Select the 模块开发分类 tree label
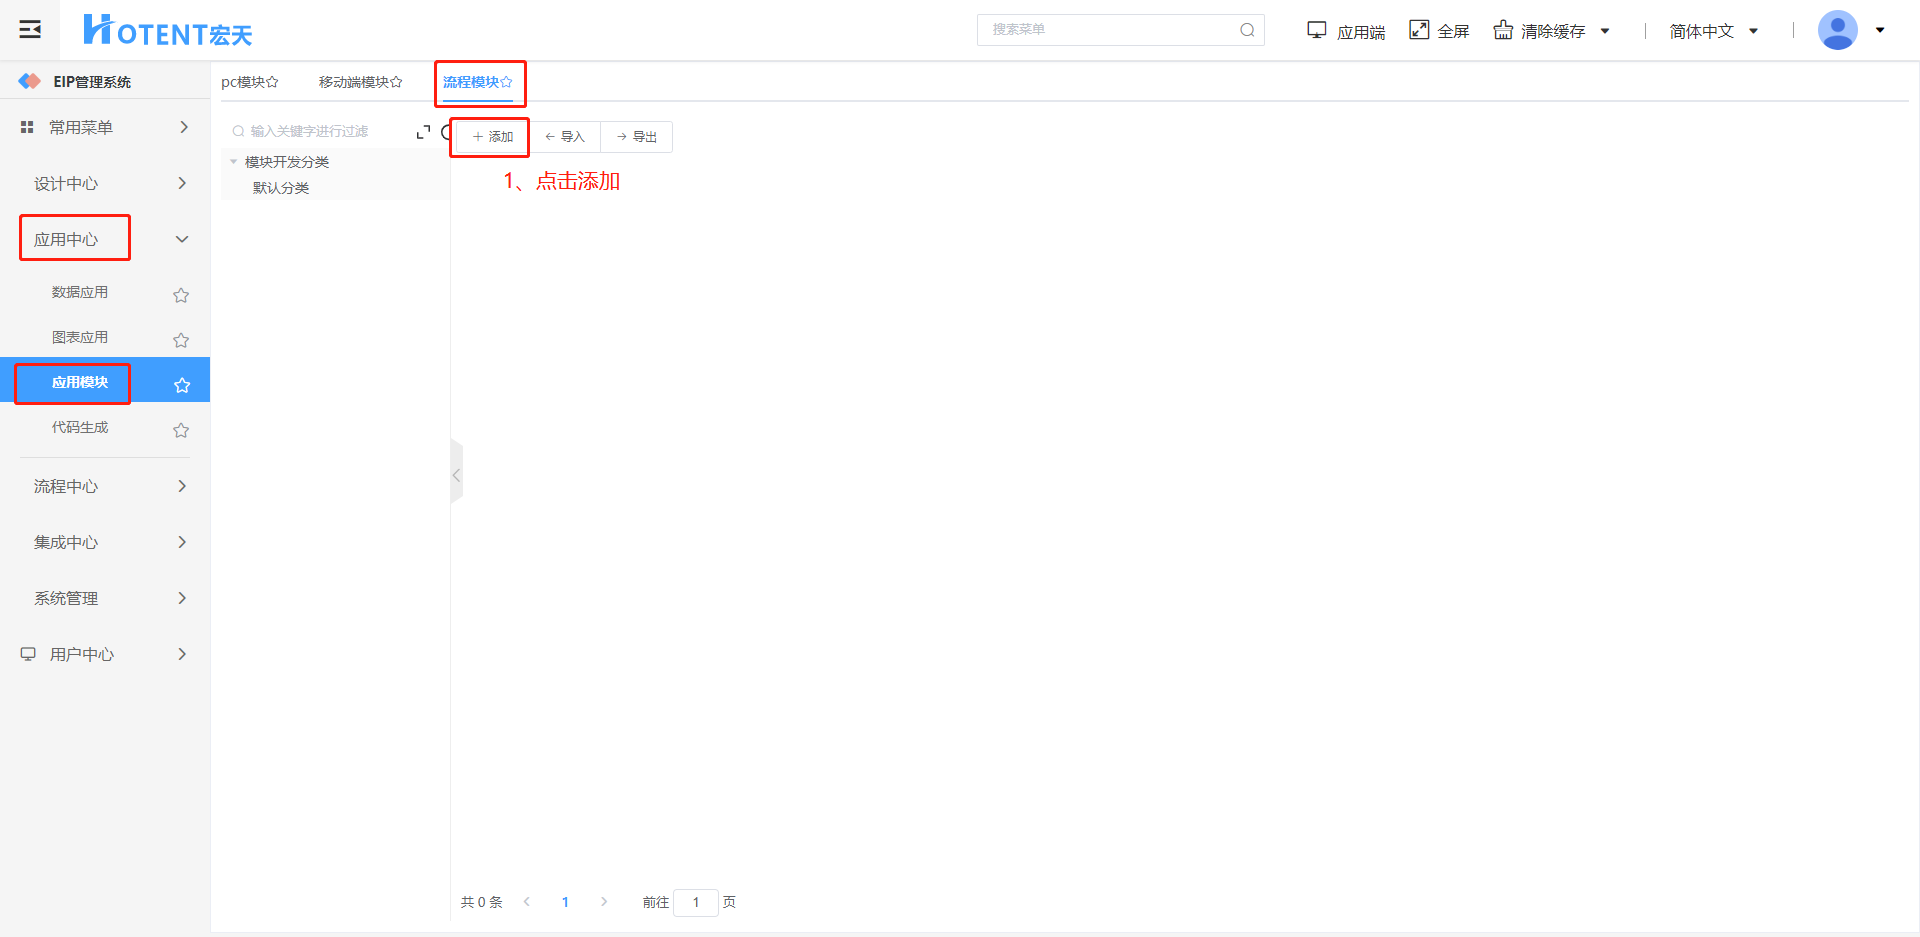This screenshot has height=937, width=1920. [287, 162]
